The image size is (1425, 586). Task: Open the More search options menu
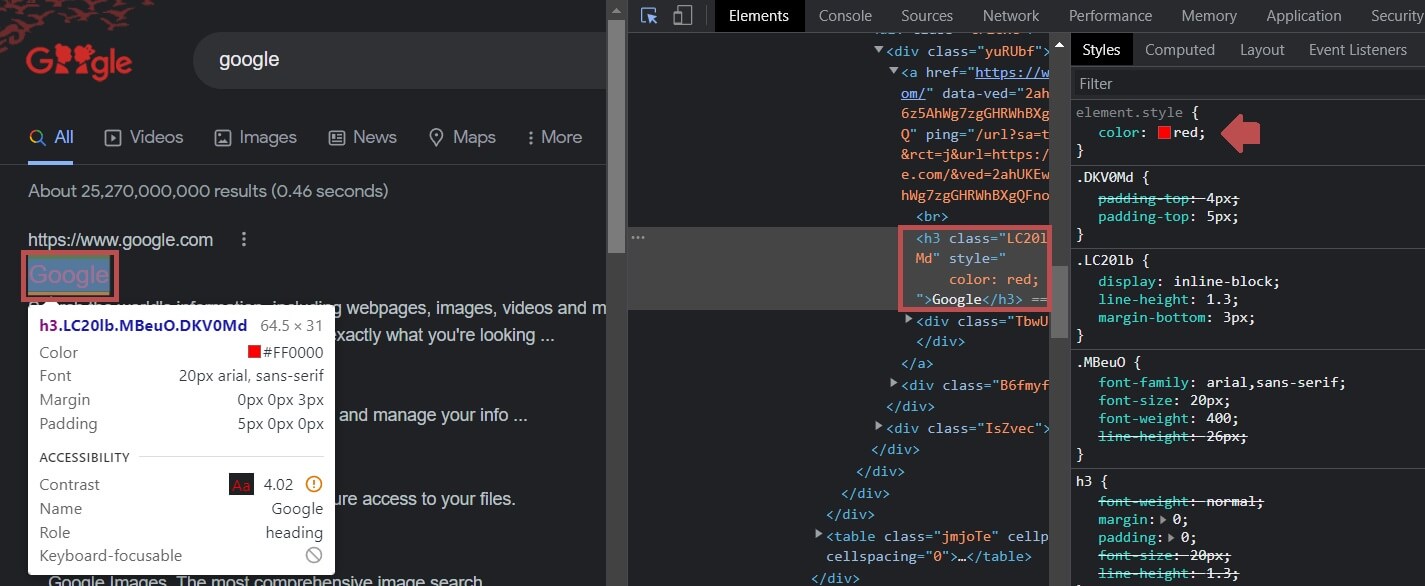pyautogui.click(x=555, y=137)
